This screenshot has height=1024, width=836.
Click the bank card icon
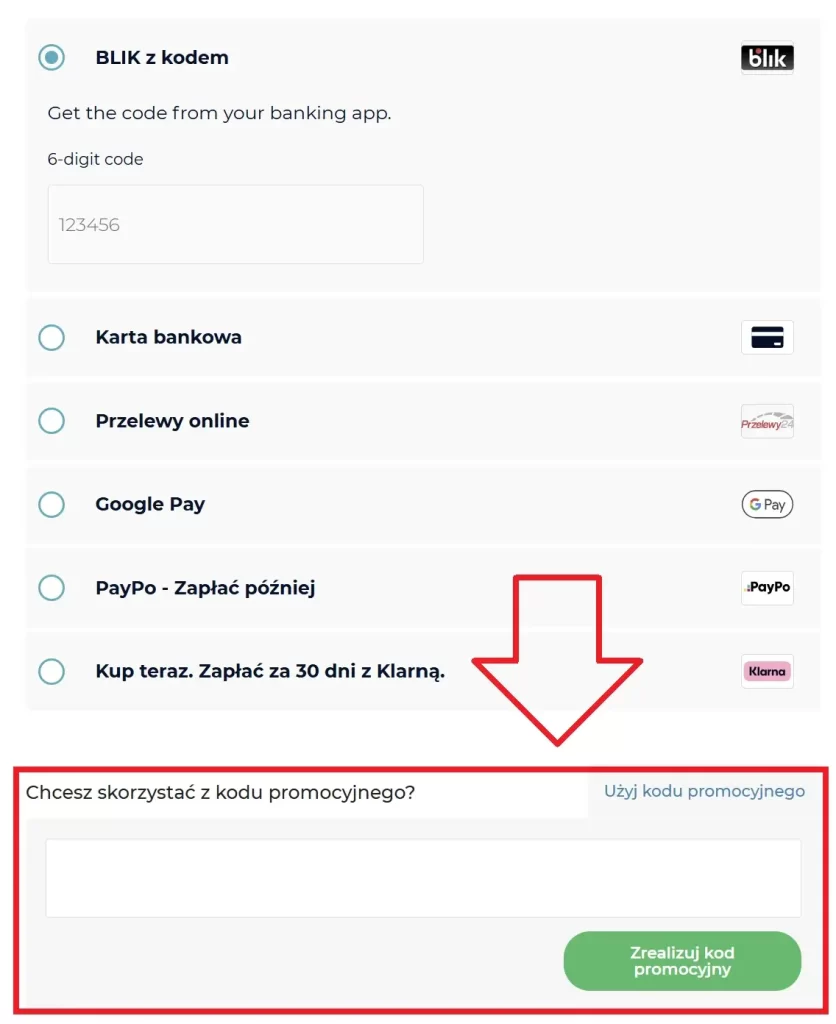[767, 337]
